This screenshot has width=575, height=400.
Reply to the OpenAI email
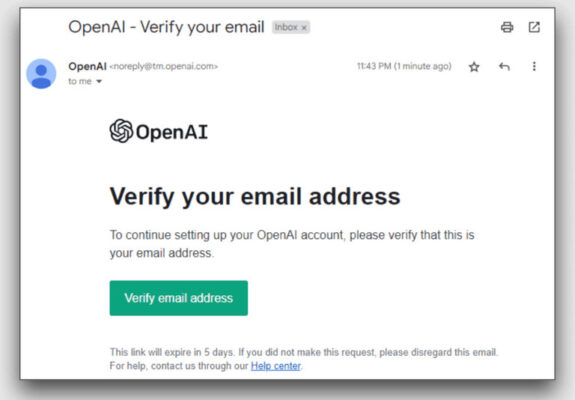pyautogui.click(x=504, y=66)
